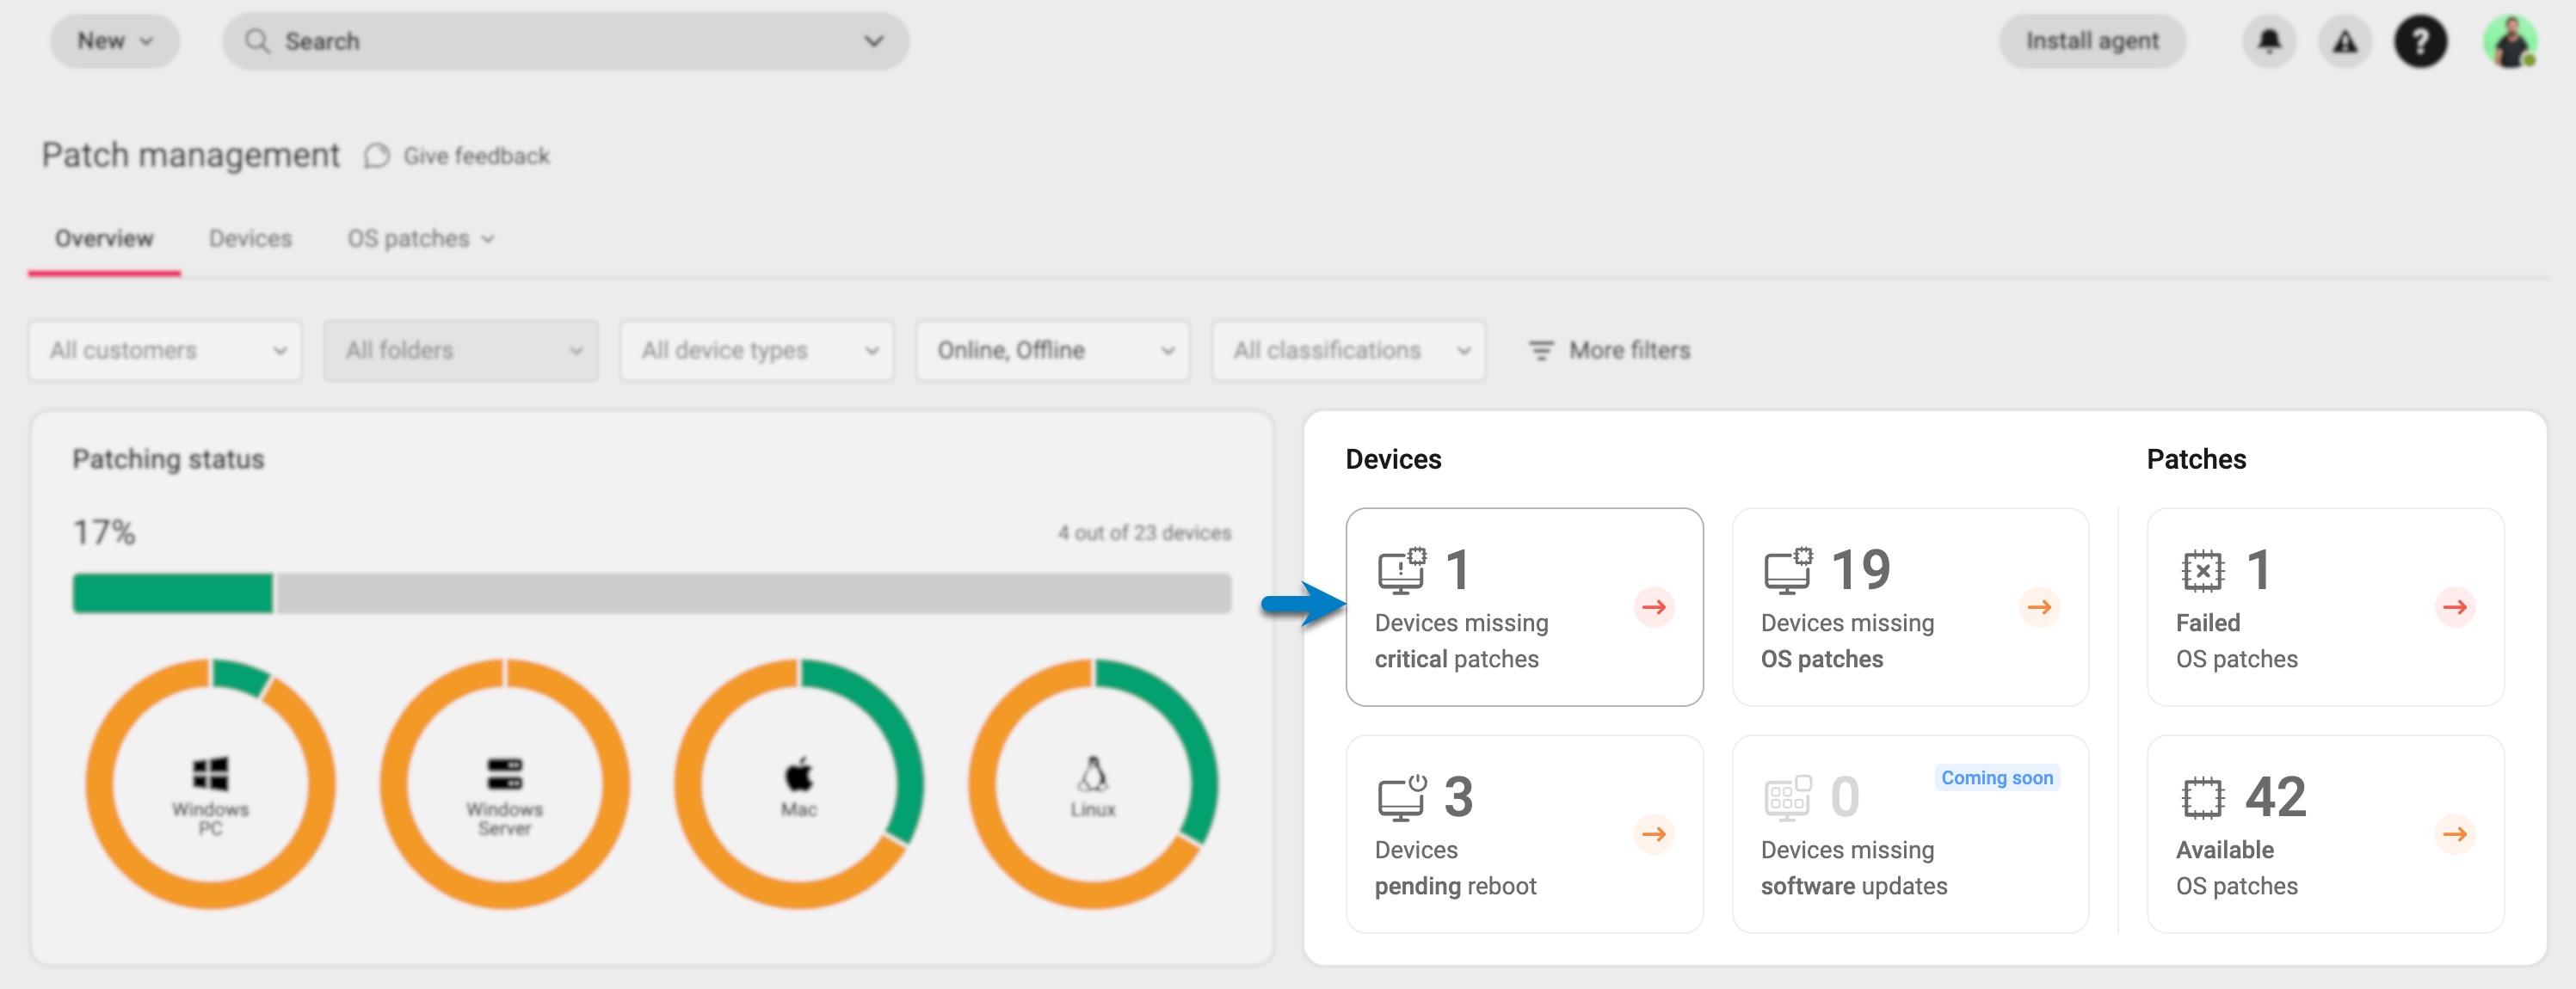Click the missing OS patches monitor icon

click(1788, 571)
